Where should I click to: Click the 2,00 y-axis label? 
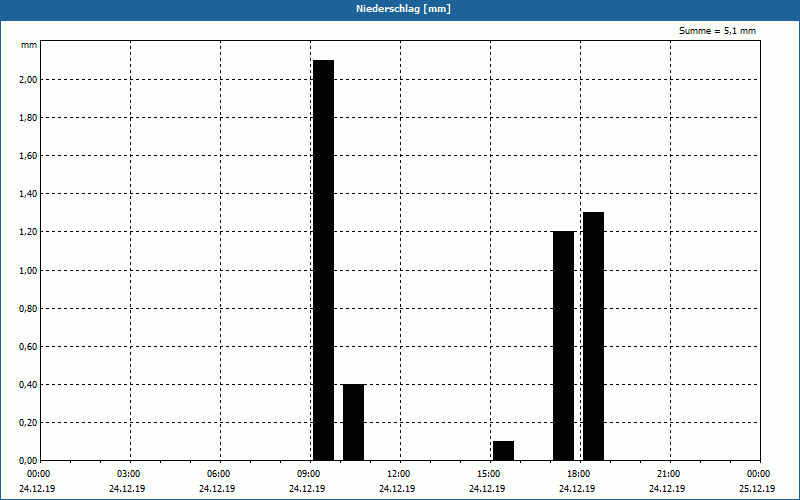(28, 80)
